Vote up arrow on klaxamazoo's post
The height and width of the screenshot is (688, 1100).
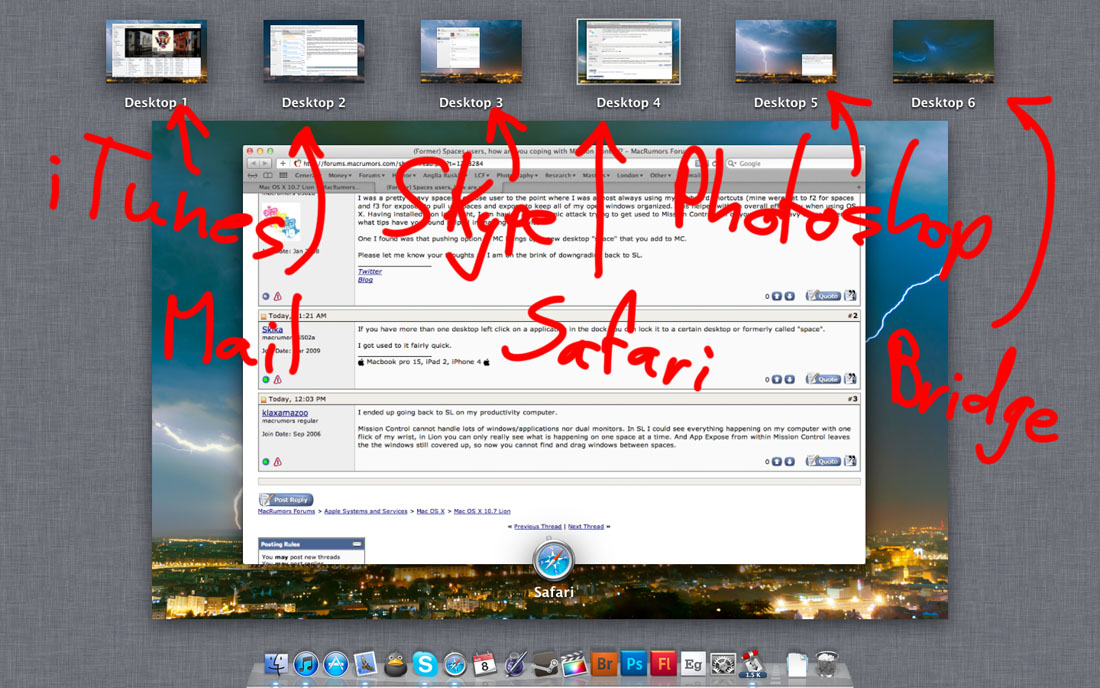(777, 461)
